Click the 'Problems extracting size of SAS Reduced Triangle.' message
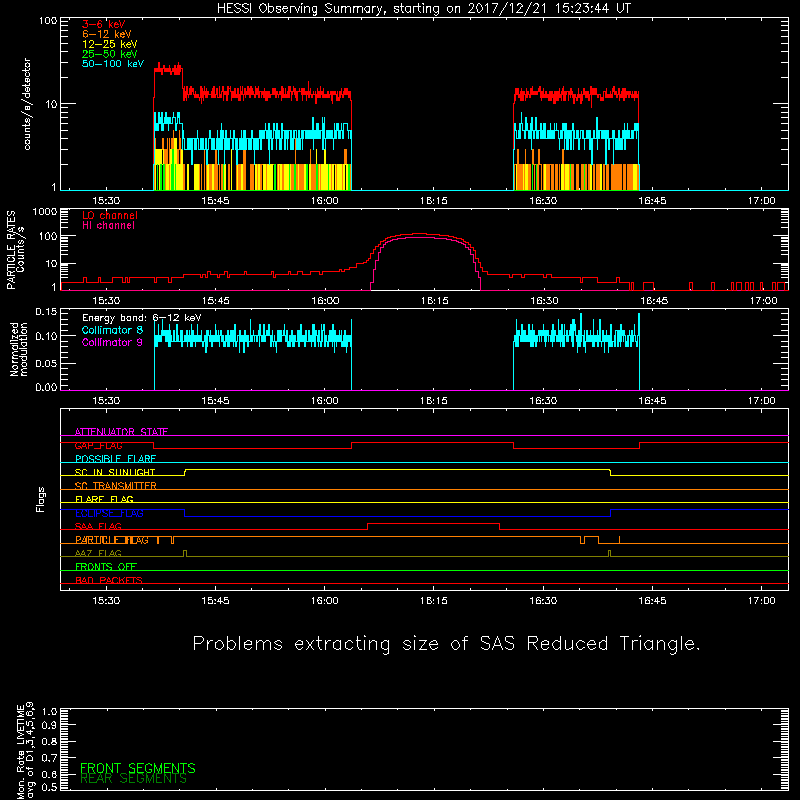This screenshot has width=800, height=800. (x=446, y=644)
